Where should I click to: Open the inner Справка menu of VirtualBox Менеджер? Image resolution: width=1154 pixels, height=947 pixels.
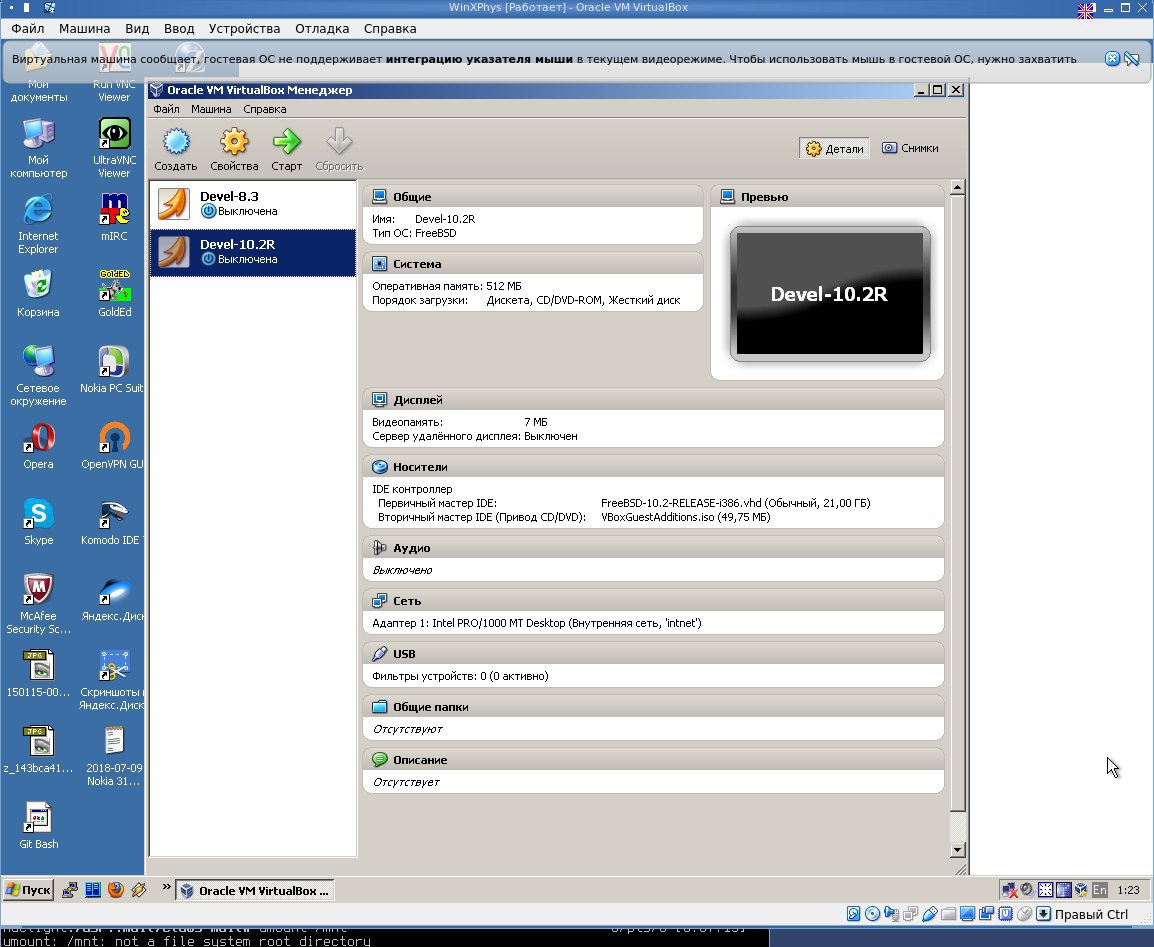tap(265, 109)
